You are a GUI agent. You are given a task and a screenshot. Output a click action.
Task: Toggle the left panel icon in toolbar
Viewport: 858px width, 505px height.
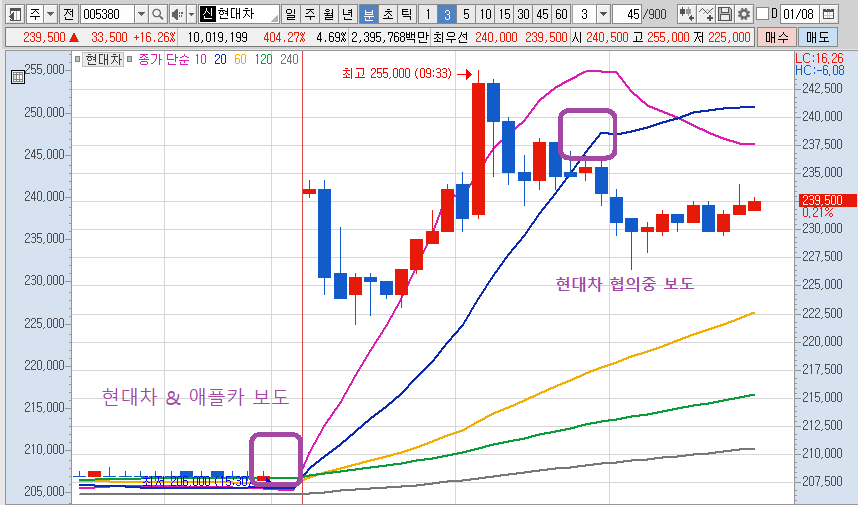pyautogui.click(x=16, y=14)
